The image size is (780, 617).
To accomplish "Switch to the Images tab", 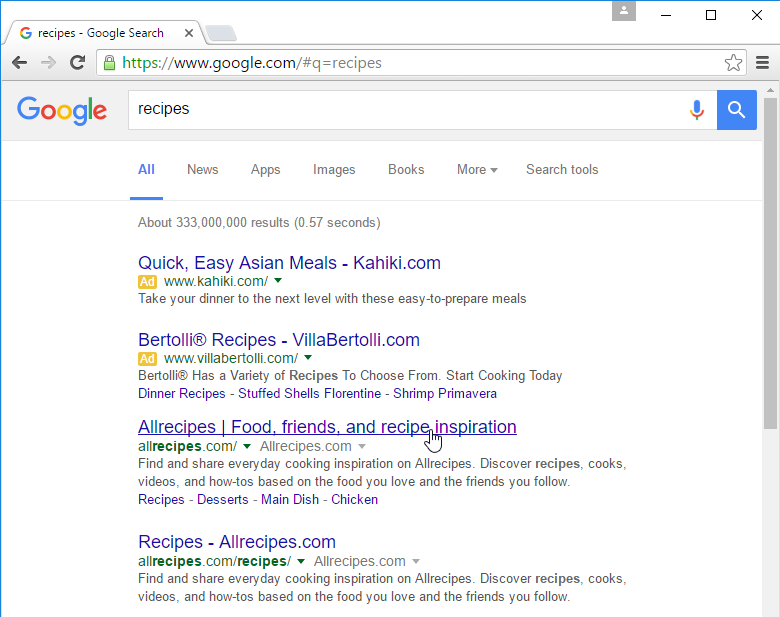I will click(x=334, y=170).
